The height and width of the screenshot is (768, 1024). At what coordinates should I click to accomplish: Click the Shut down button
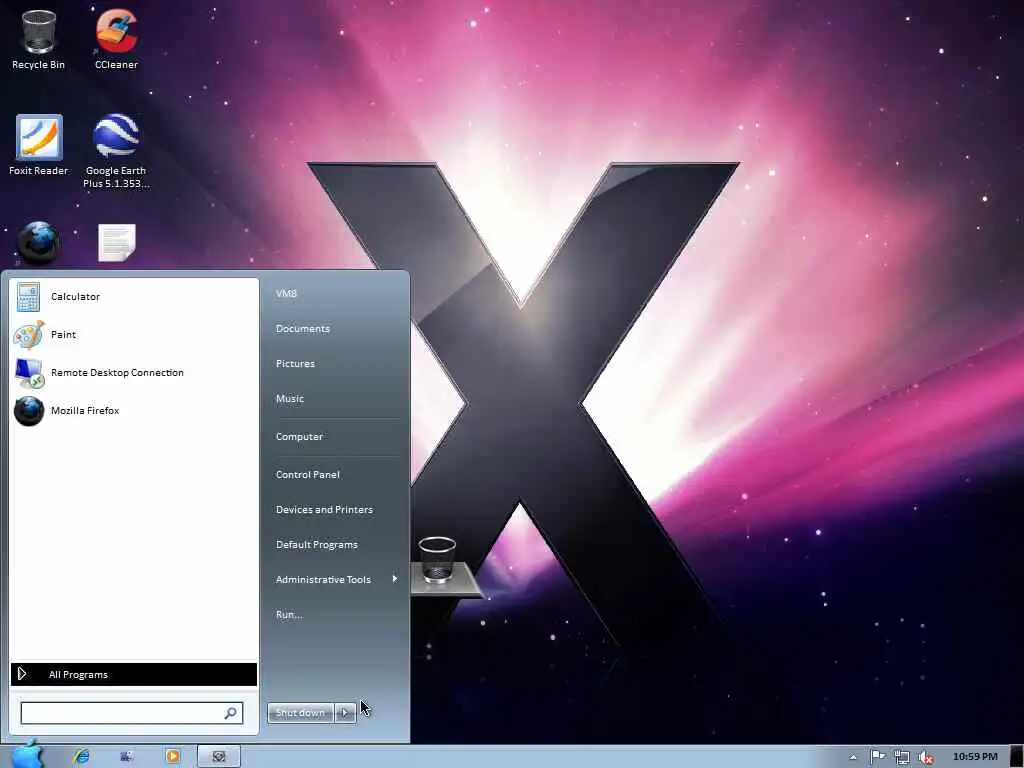coord(300,712)
